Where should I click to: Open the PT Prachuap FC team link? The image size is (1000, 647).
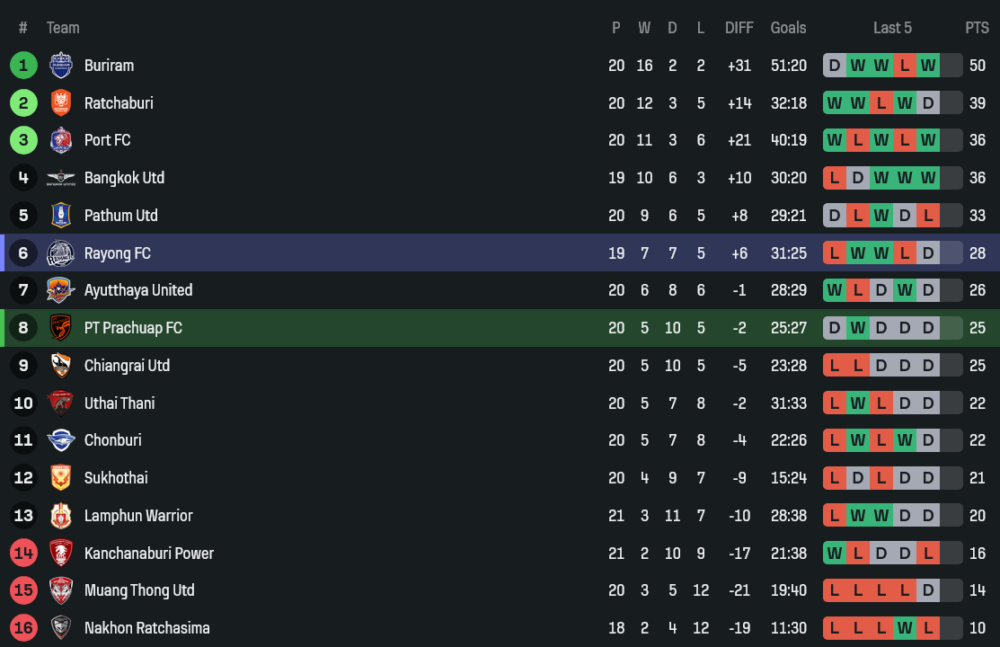[133, 328]
